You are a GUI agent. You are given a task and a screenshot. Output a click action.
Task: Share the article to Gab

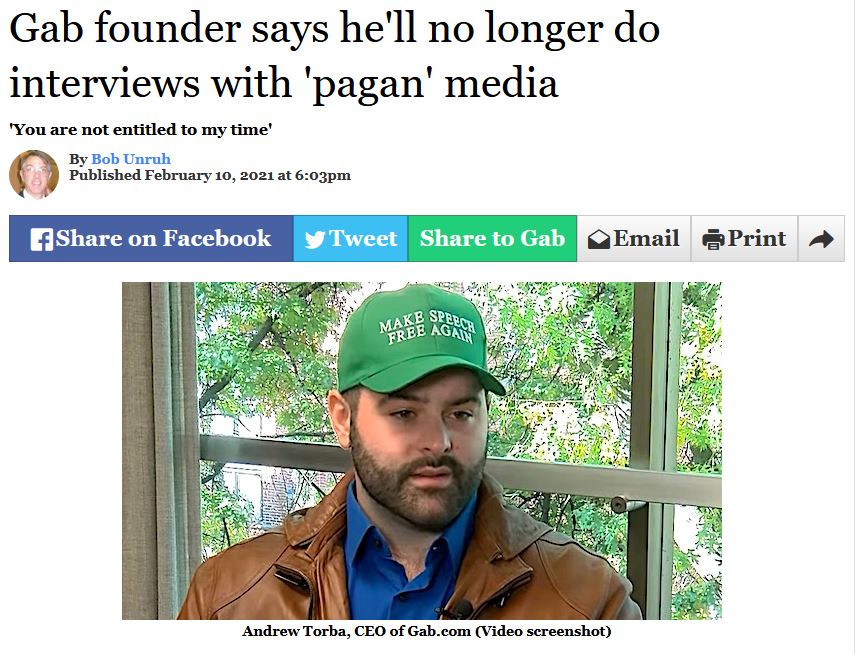coord(492,238)
